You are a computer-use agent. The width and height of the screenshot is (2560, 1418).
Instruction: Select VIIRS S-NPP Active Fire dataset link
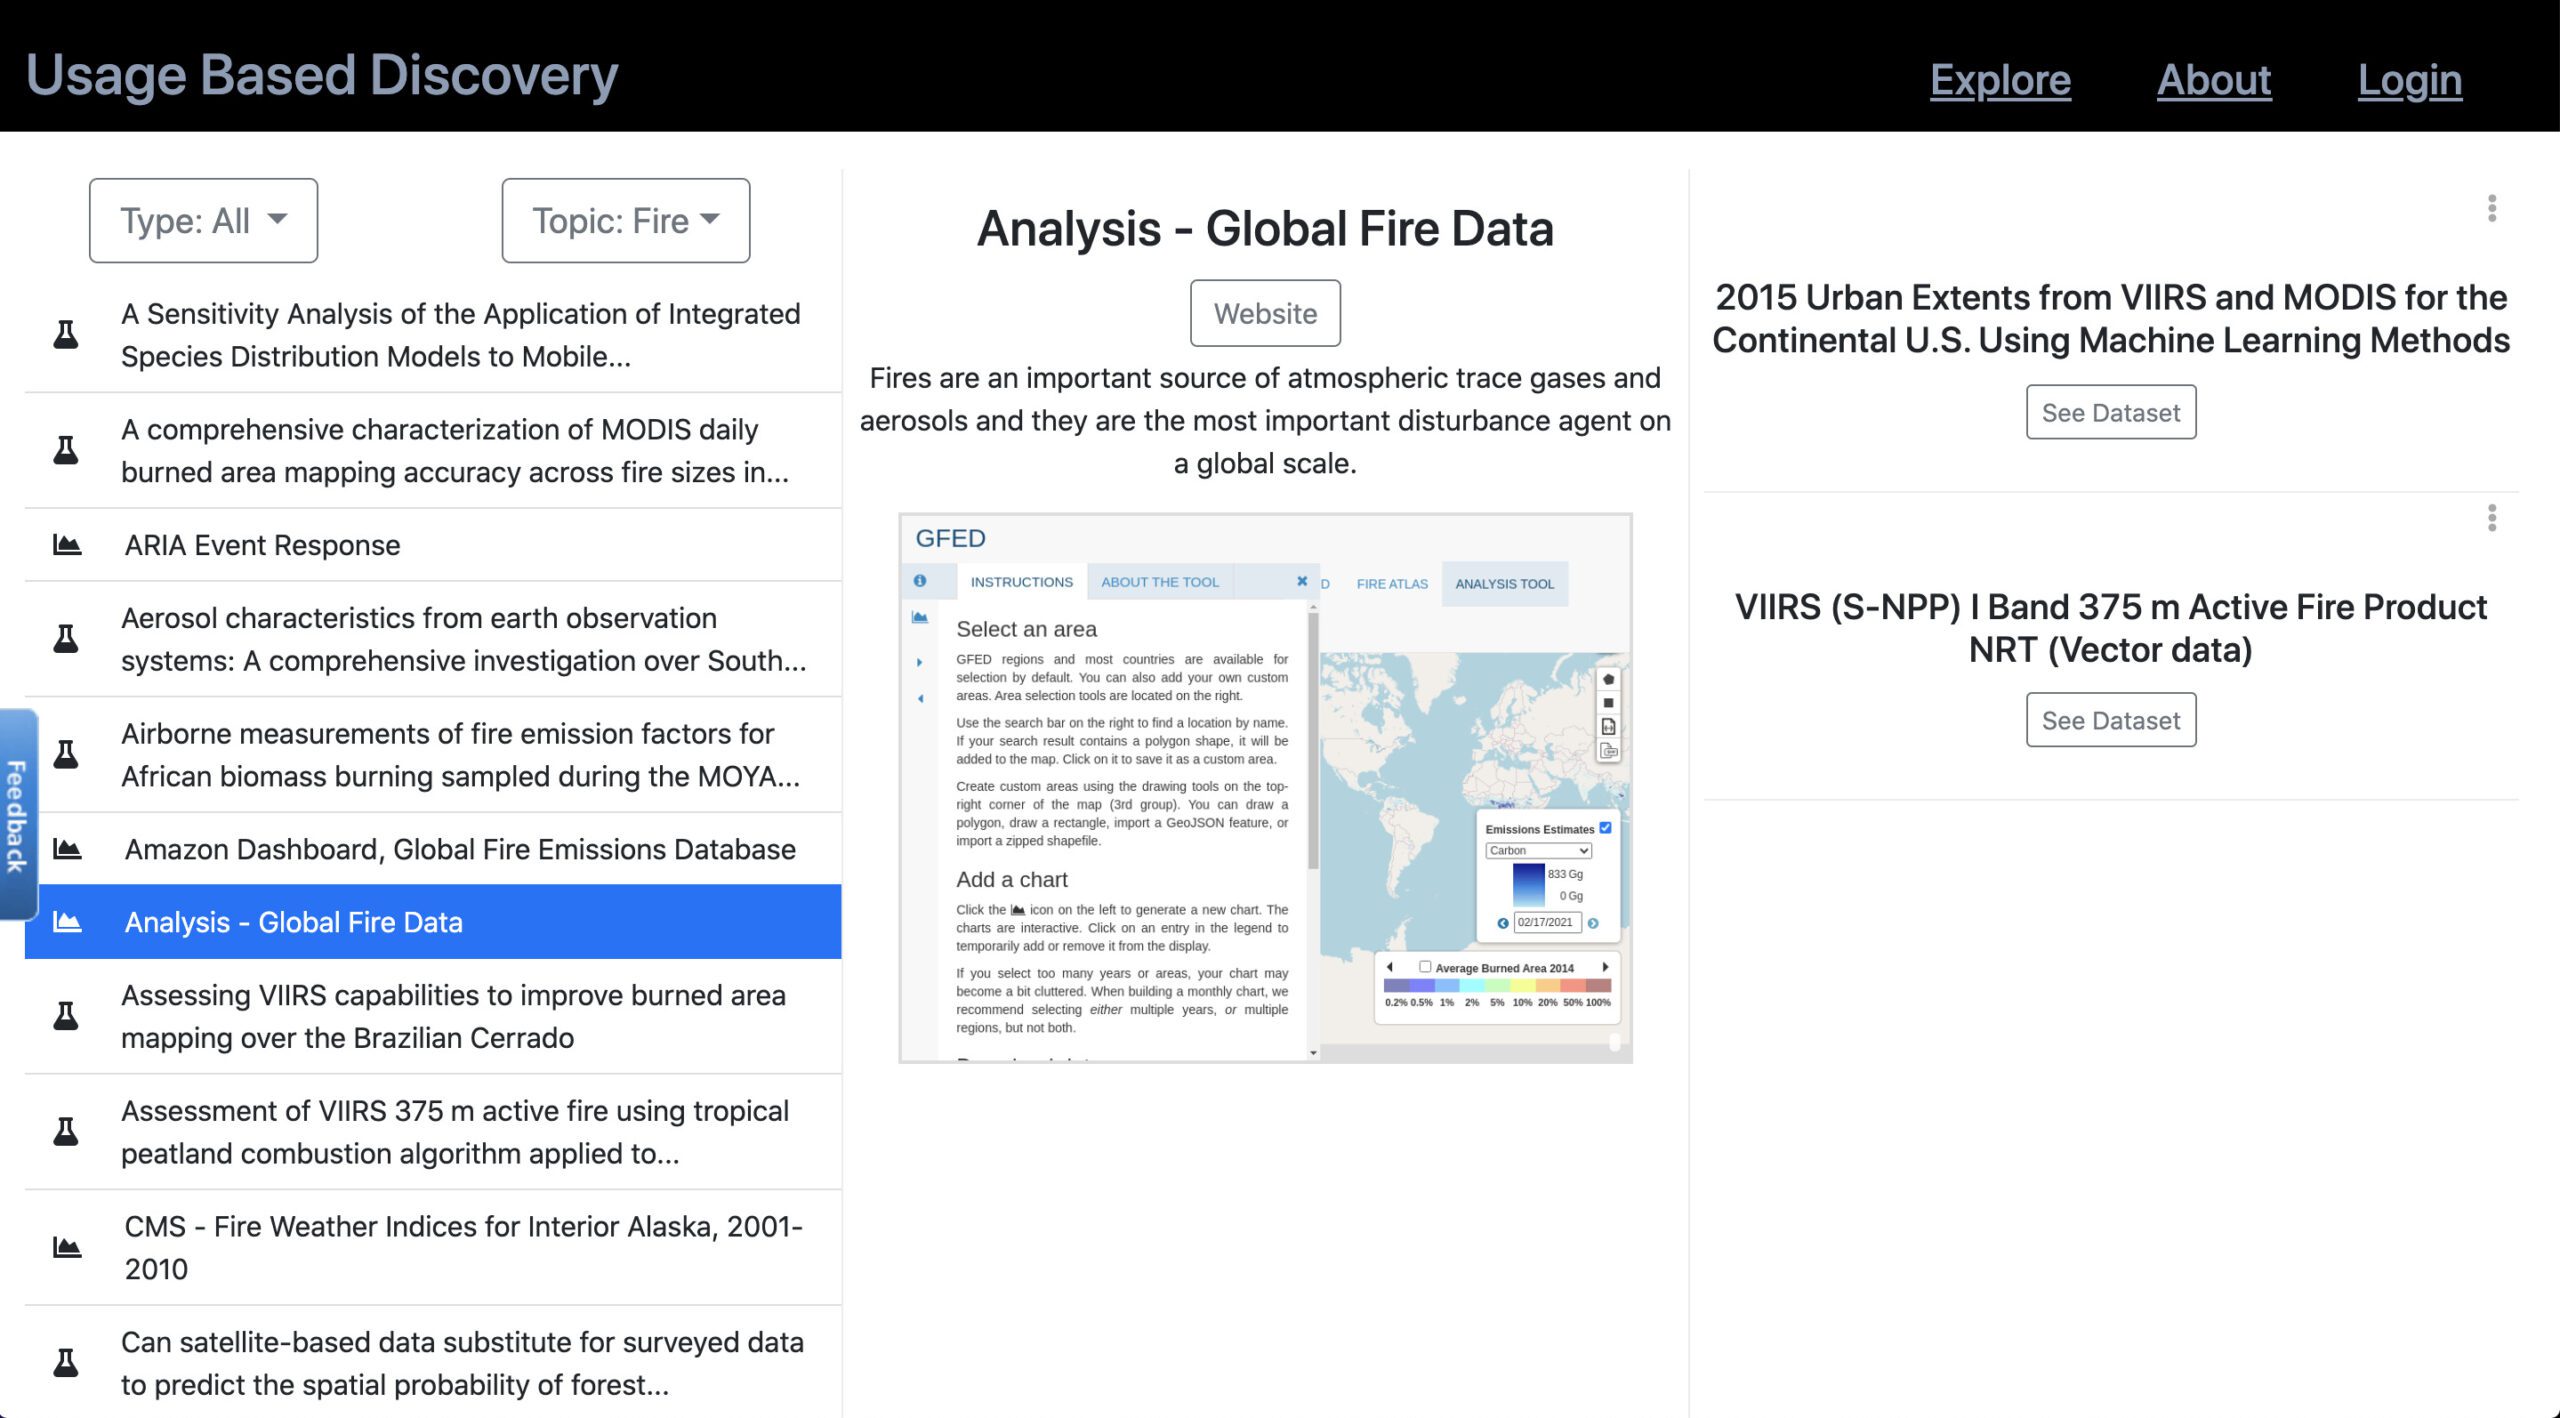(2111, 719)
